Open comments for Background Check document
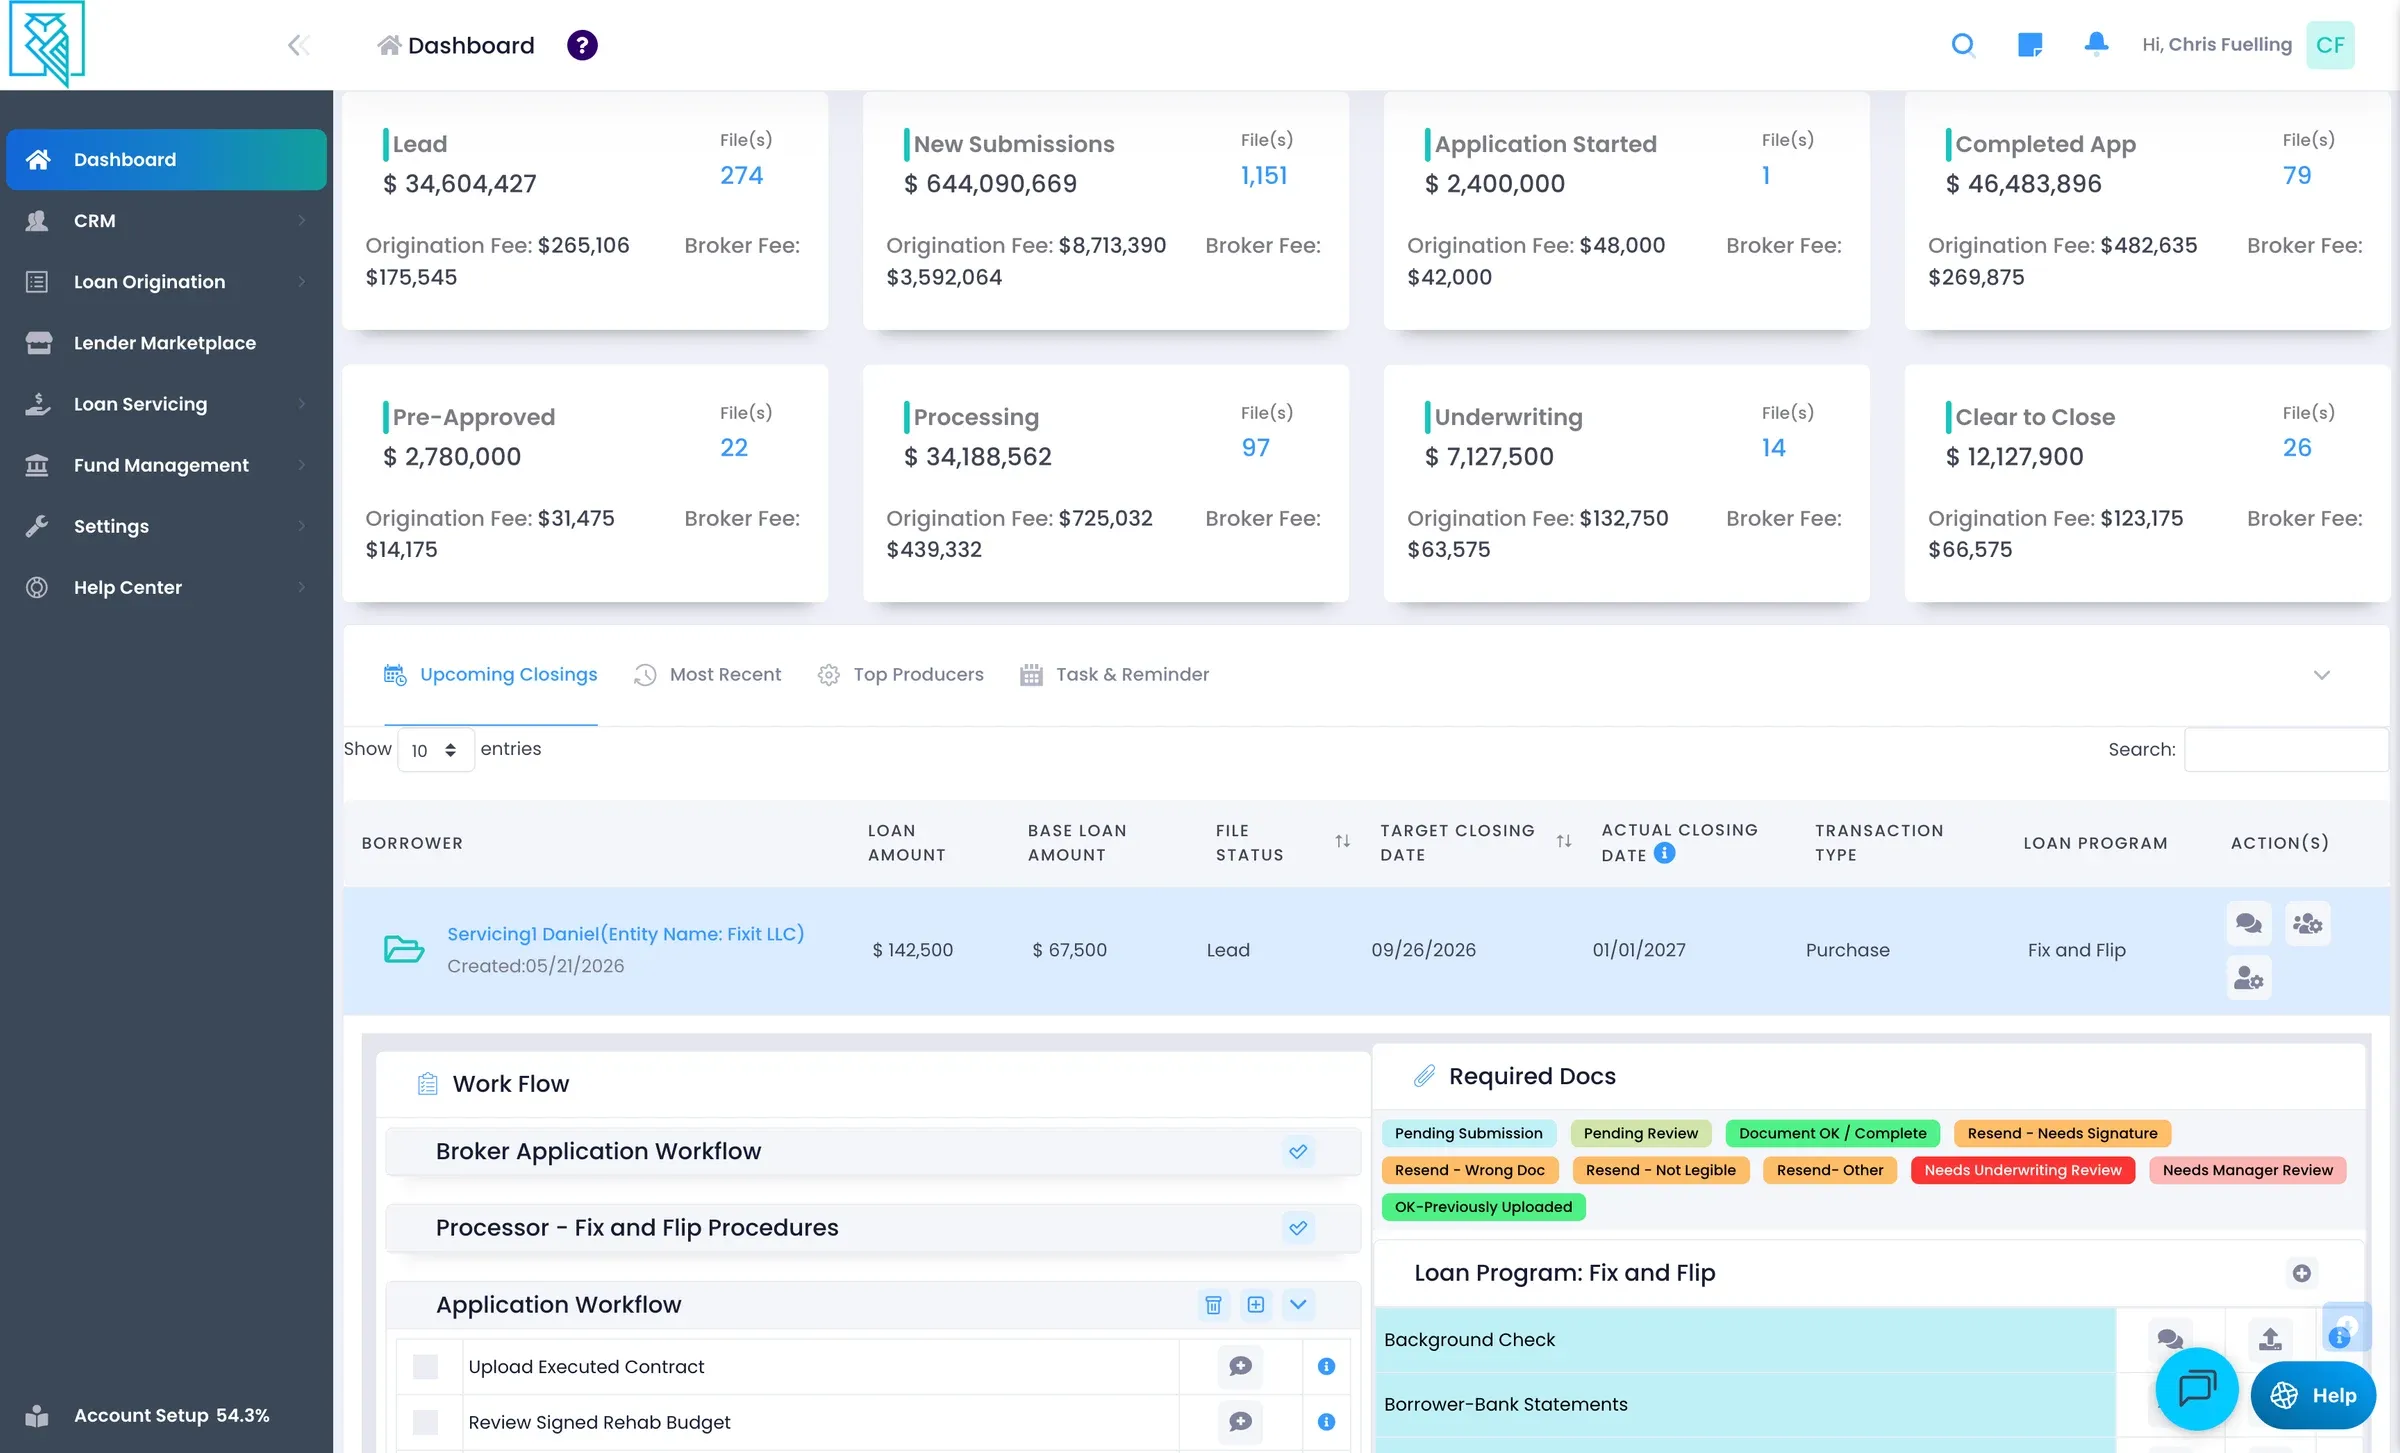Viewport: 2400px width, 1453px height. 2169,1339
